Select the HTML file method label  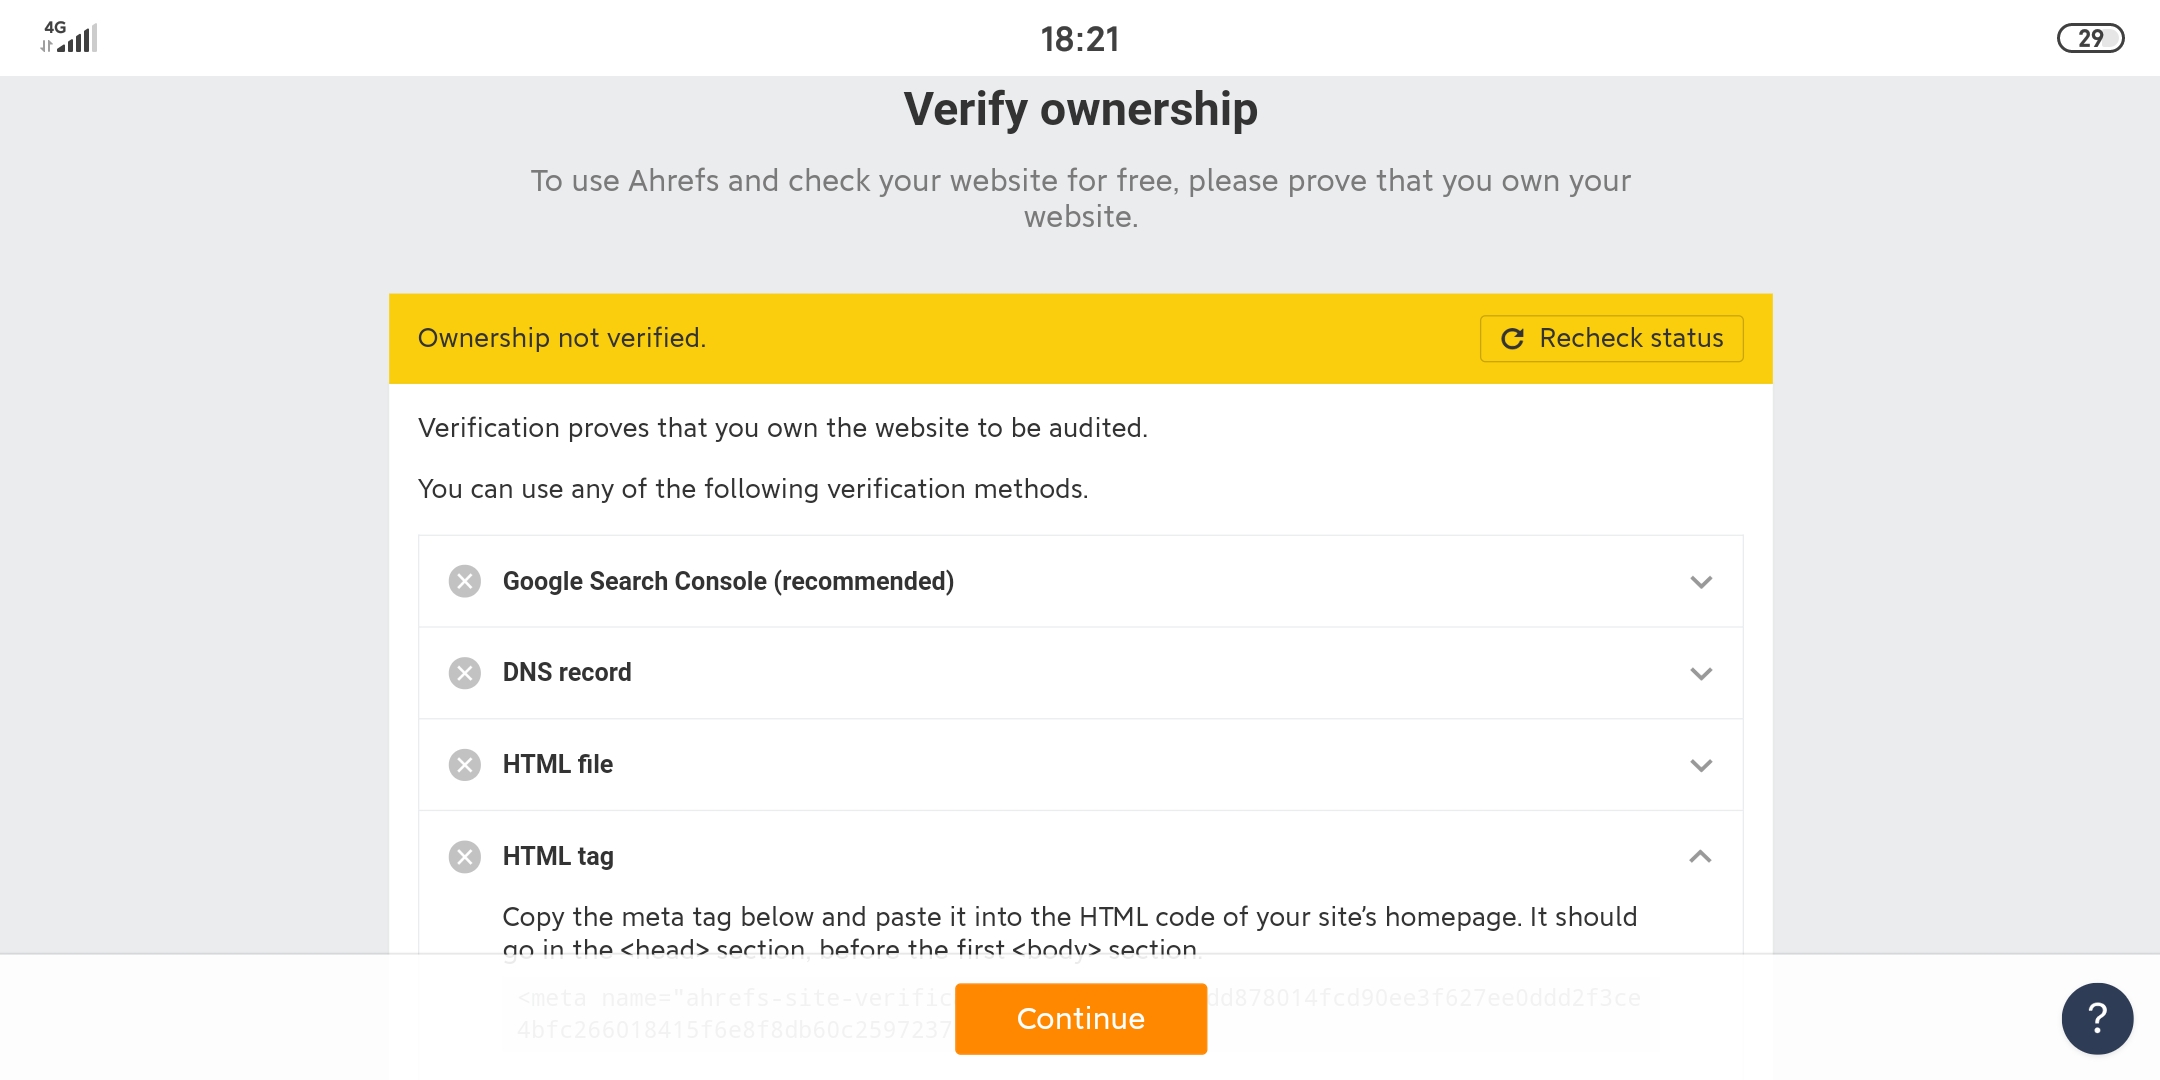click(558, 764)
